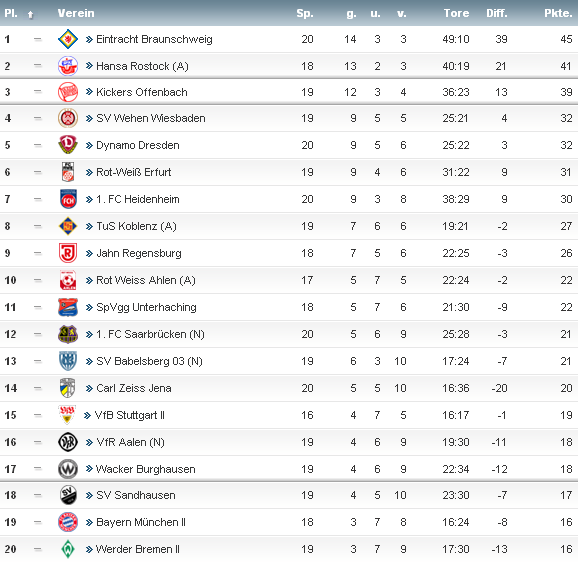Open the SpVgg Unterhaching team page

pyautogui.click(x=146, y=307)
